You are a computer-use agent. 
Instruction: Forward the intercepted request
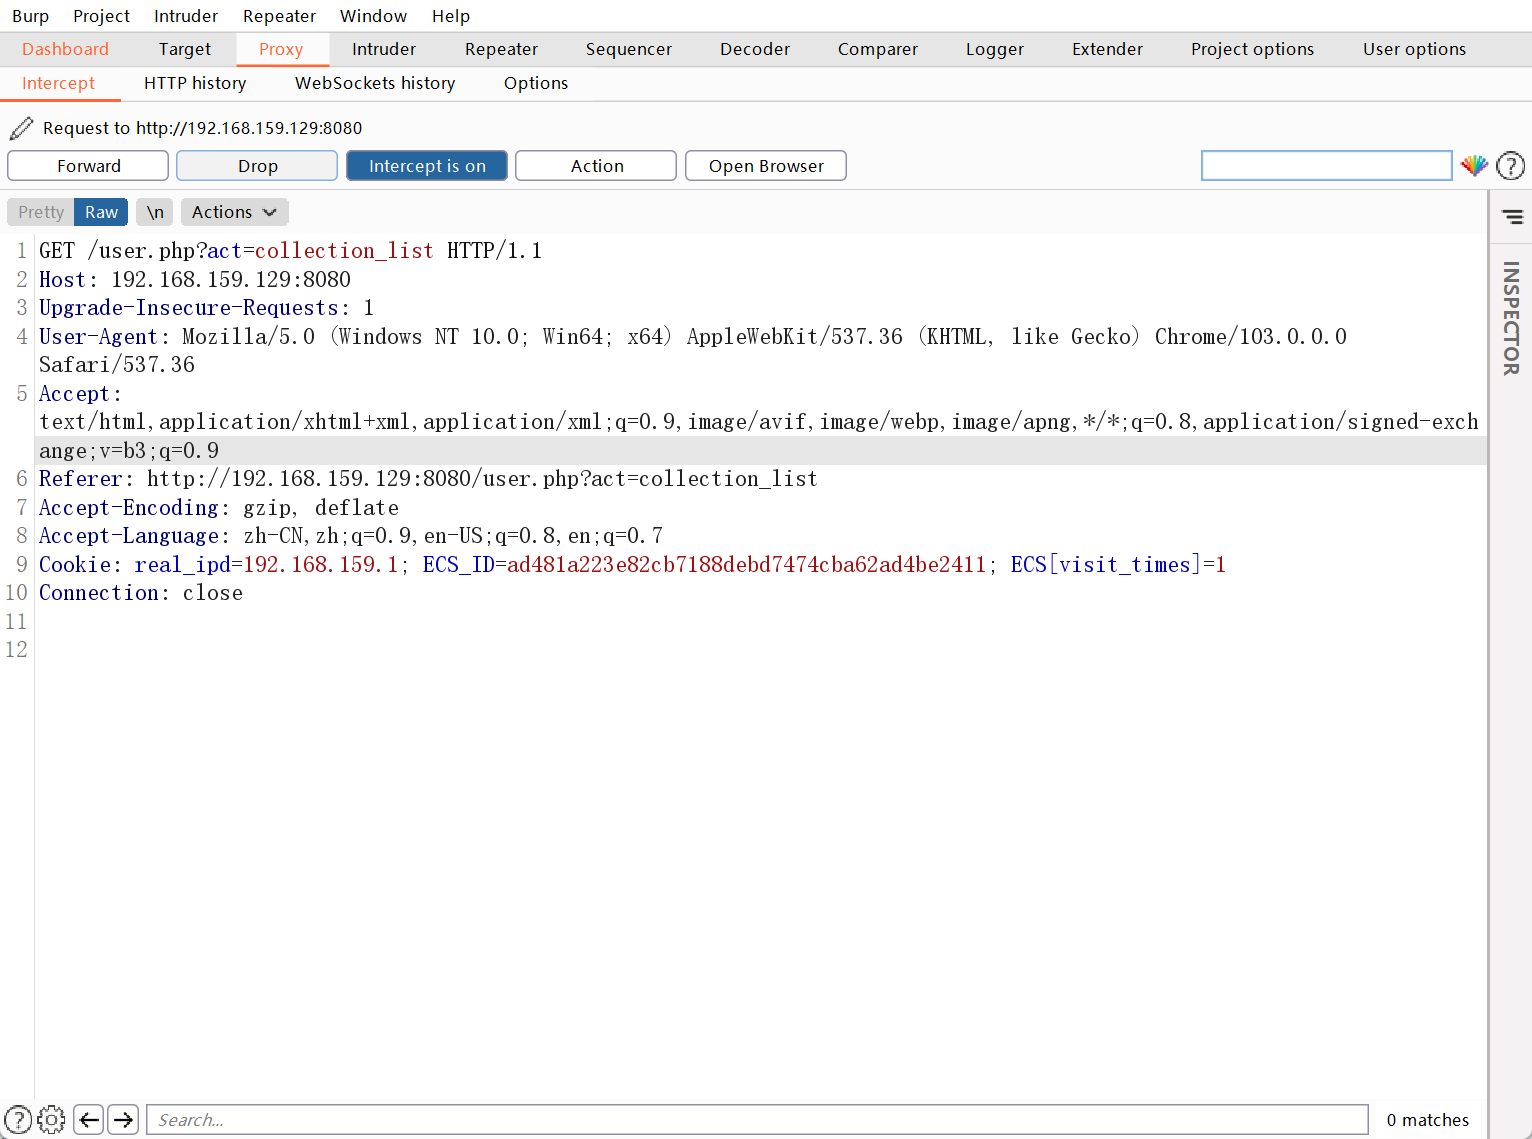[x=88, y=166]
